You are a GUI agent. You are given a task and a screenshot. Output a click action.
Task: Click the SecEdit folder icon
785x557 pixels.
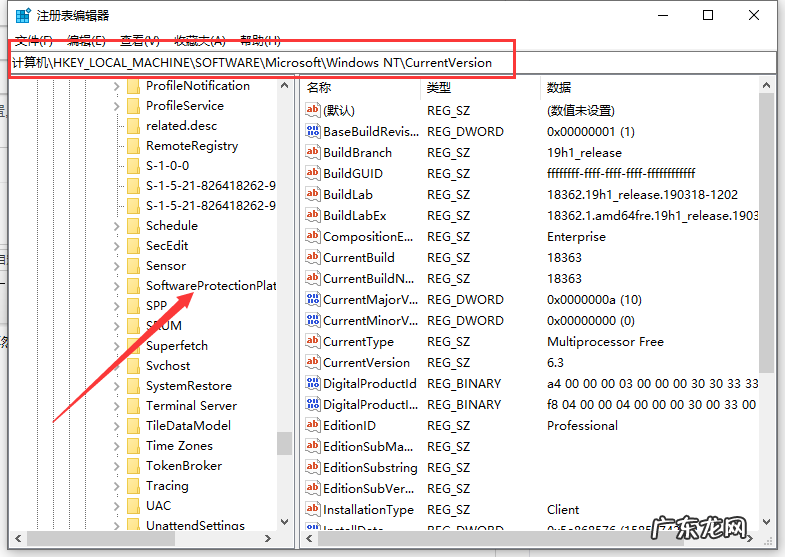click(x=133, y=246)
